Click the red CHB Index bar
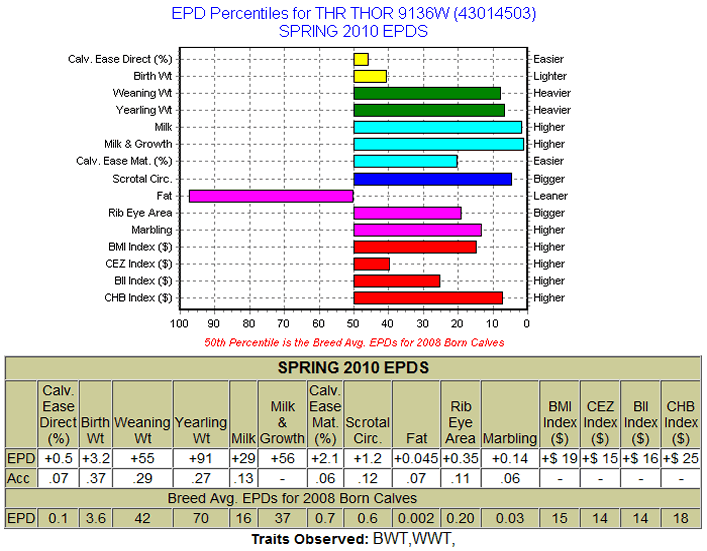Image resolution: width=707 pixels, height=551 pixels. click(428, 298)
